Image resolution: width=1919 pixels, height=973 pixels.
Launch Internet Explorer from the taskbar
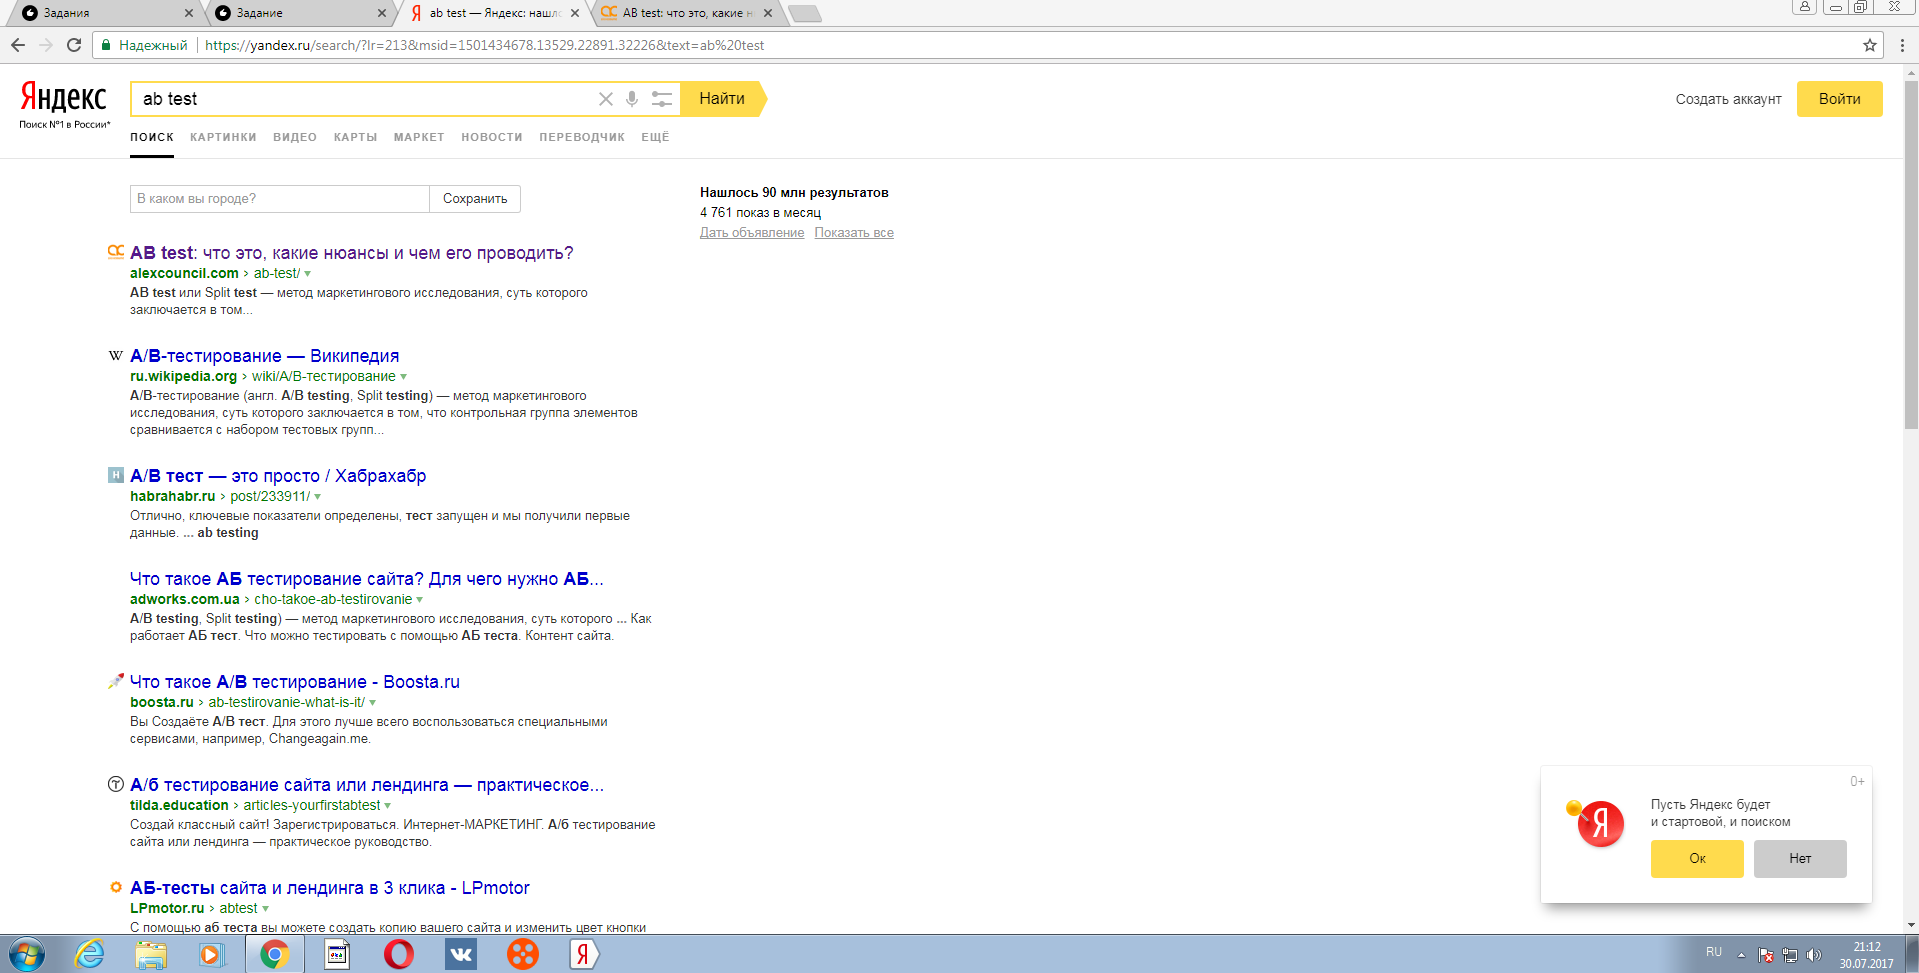click(x=90, y=954)
